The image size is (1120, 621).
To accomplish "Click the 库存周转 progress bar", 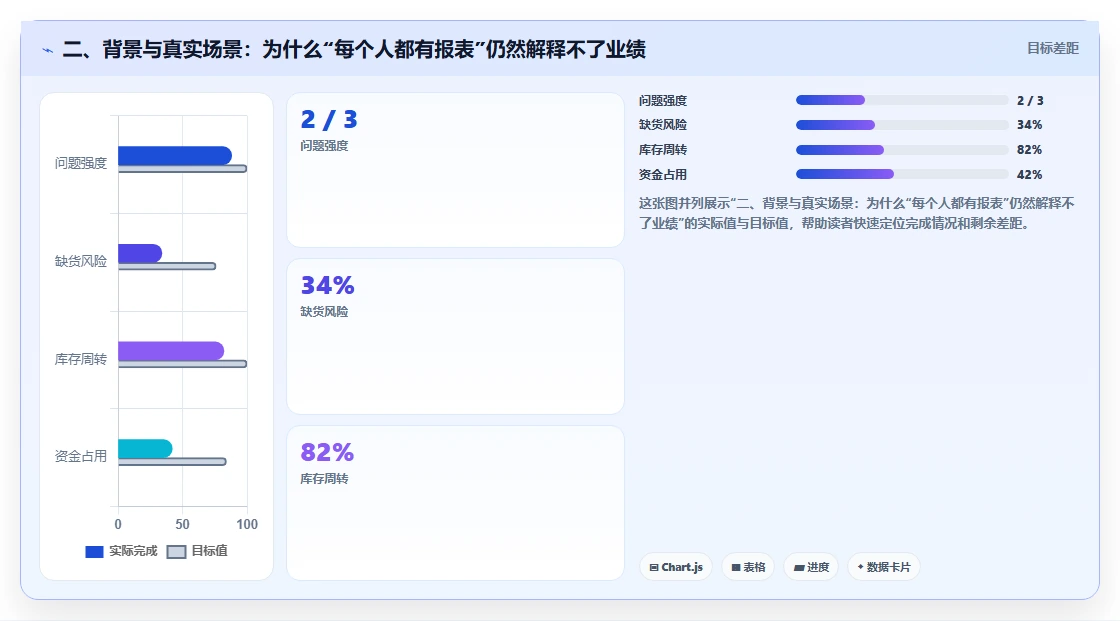I will click(x=901, y=150).
